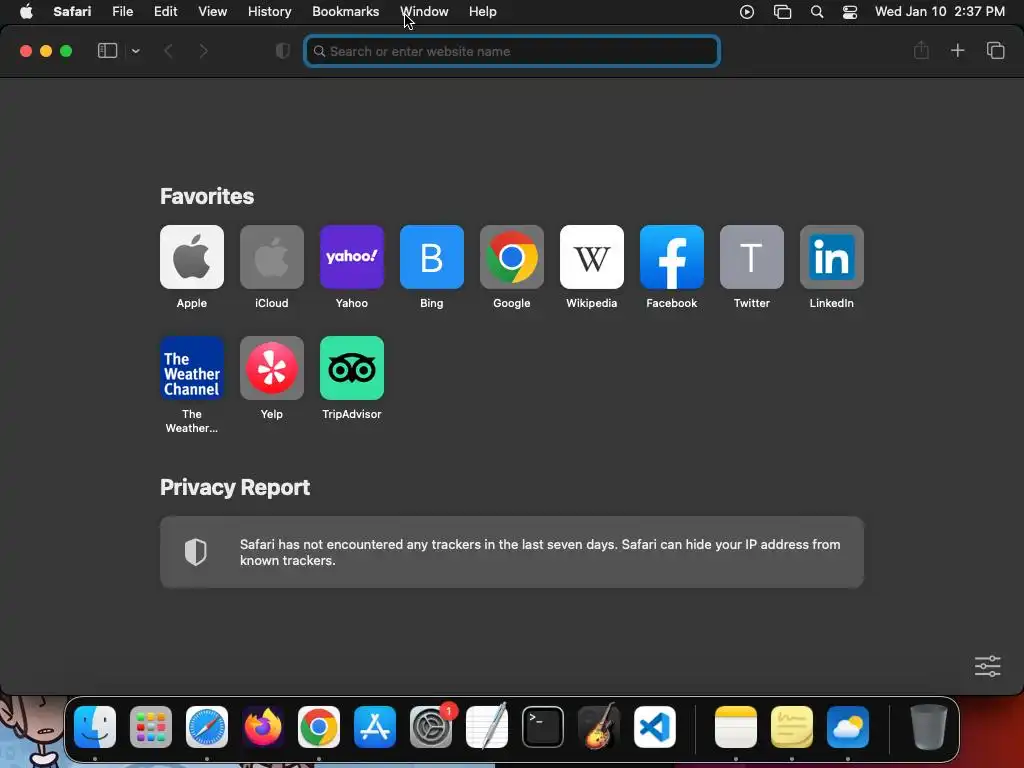Open the Help menu

click(483, 12)
